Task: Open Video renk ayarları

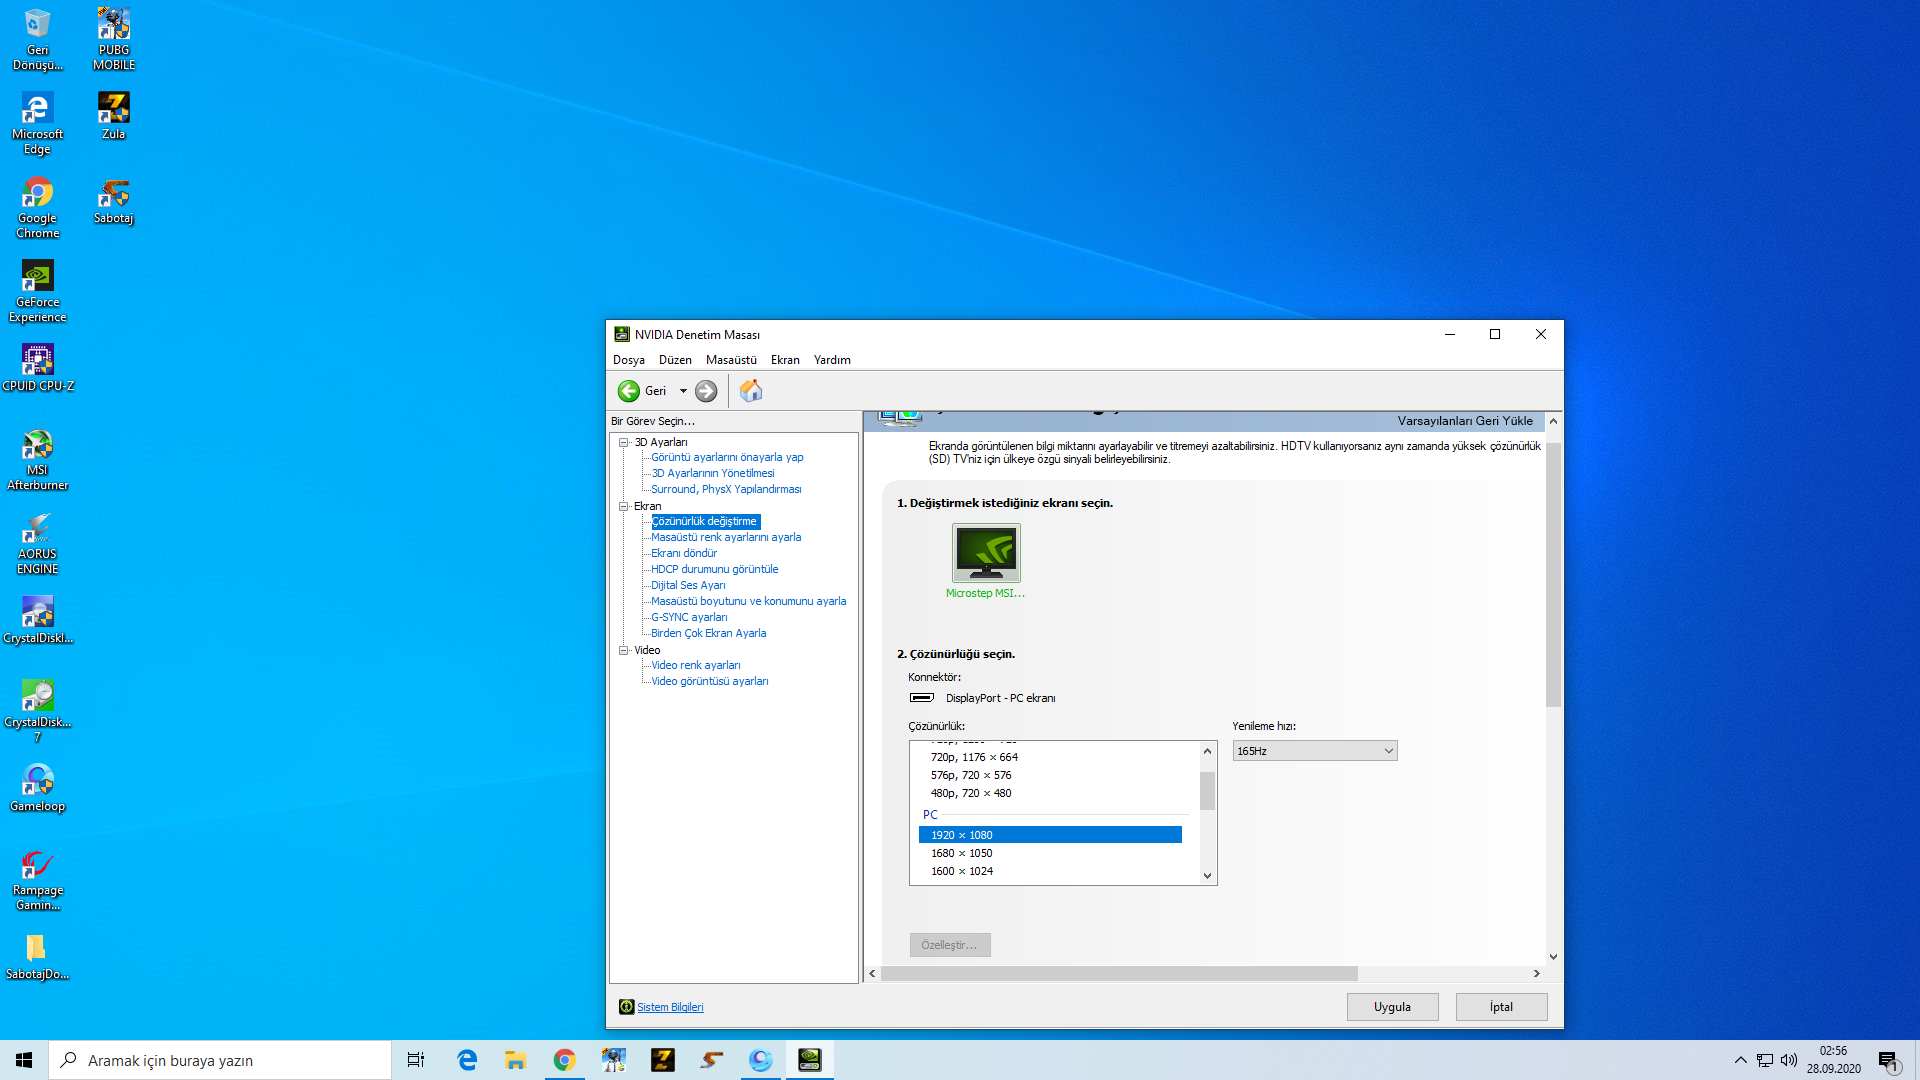Action: click(x=696, y=665)
